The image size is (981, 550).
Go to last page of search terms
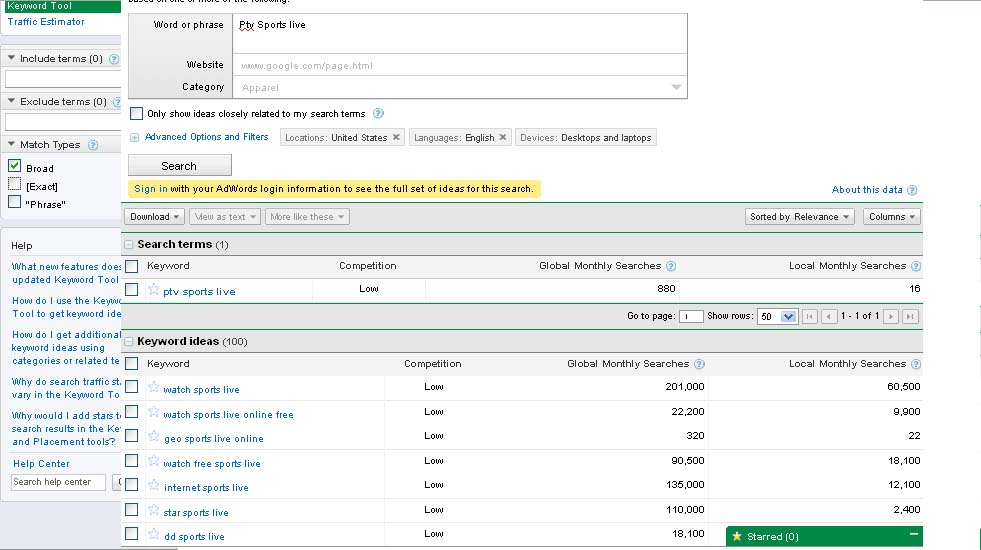click(910, 316)
